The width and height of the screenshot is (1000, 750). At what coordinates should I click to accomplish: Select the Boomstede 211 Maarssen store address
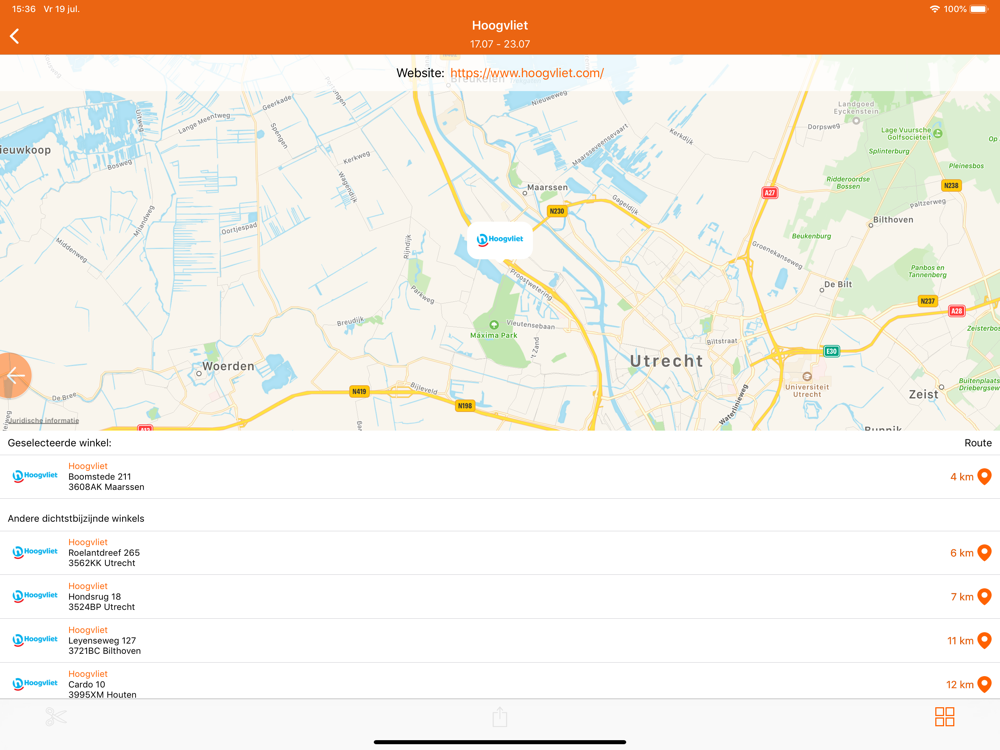point(106,482)
